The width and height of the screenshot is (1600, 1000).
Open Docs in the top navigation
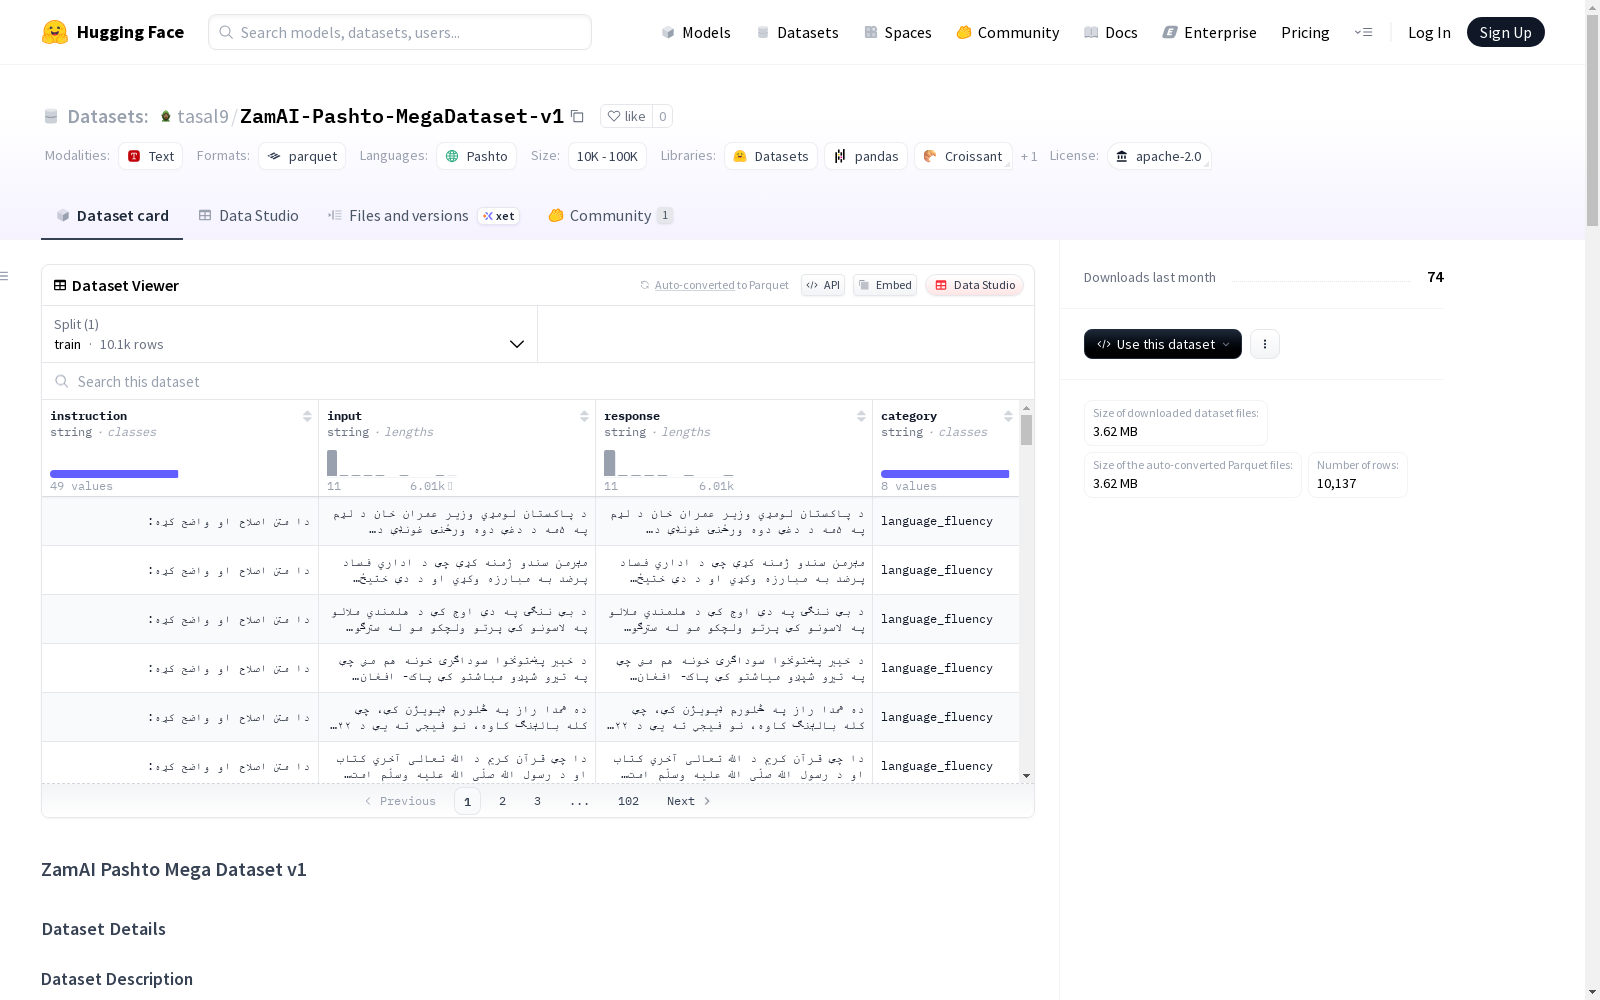[1111, 32]
